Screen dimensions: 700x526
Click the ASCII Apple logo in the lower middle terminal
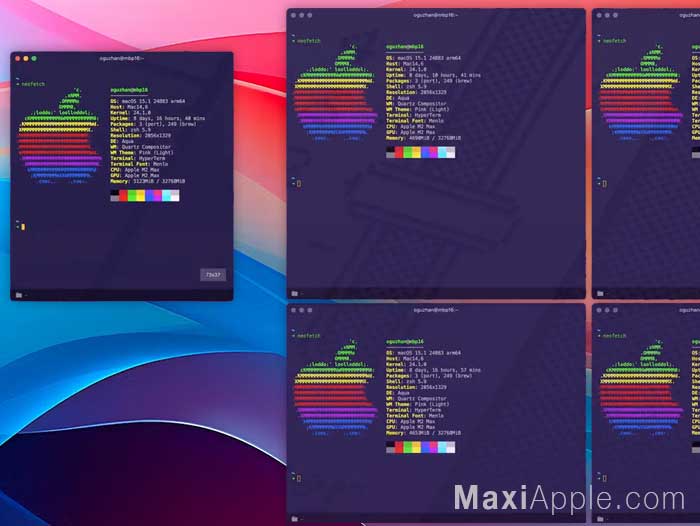(335, 387)
